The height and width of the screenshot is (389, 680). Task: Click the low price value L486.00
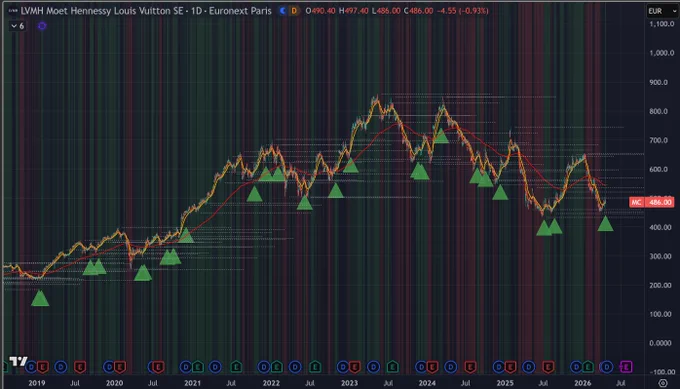[386, 11]
